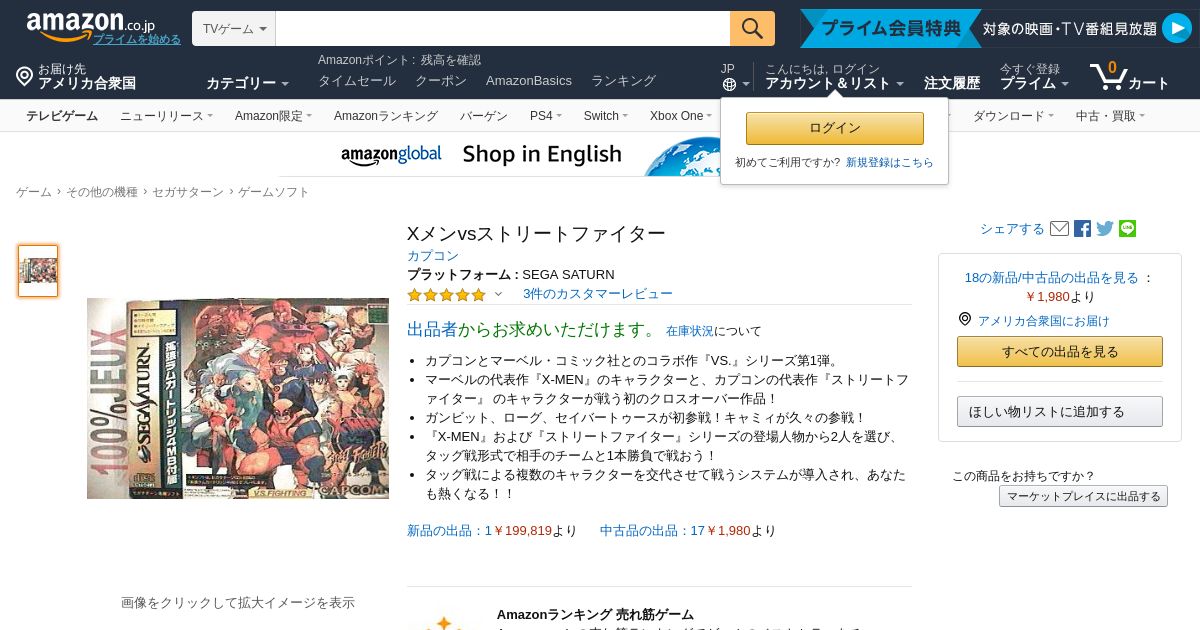
Task: Select the Amazonランキング tab
Action: click(x=386, y=116)
